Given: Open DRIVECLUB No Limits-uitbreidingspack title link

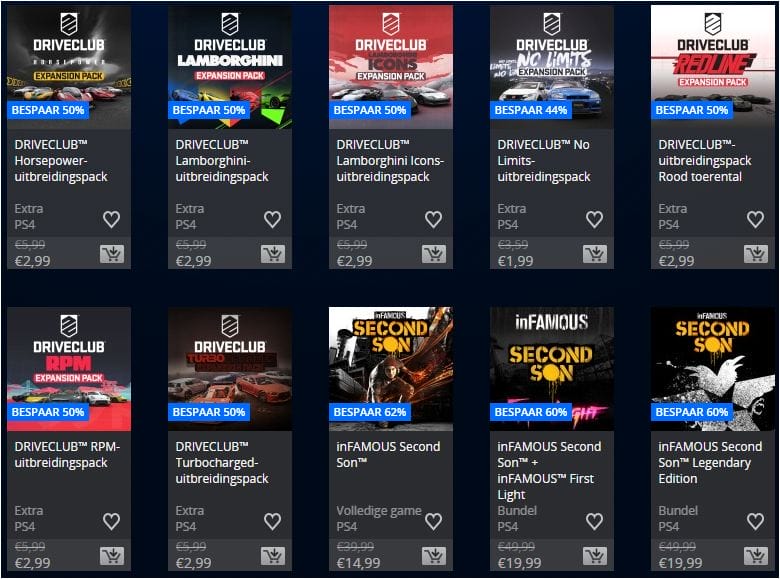Looking at the screenshot, I should [544, 161].
